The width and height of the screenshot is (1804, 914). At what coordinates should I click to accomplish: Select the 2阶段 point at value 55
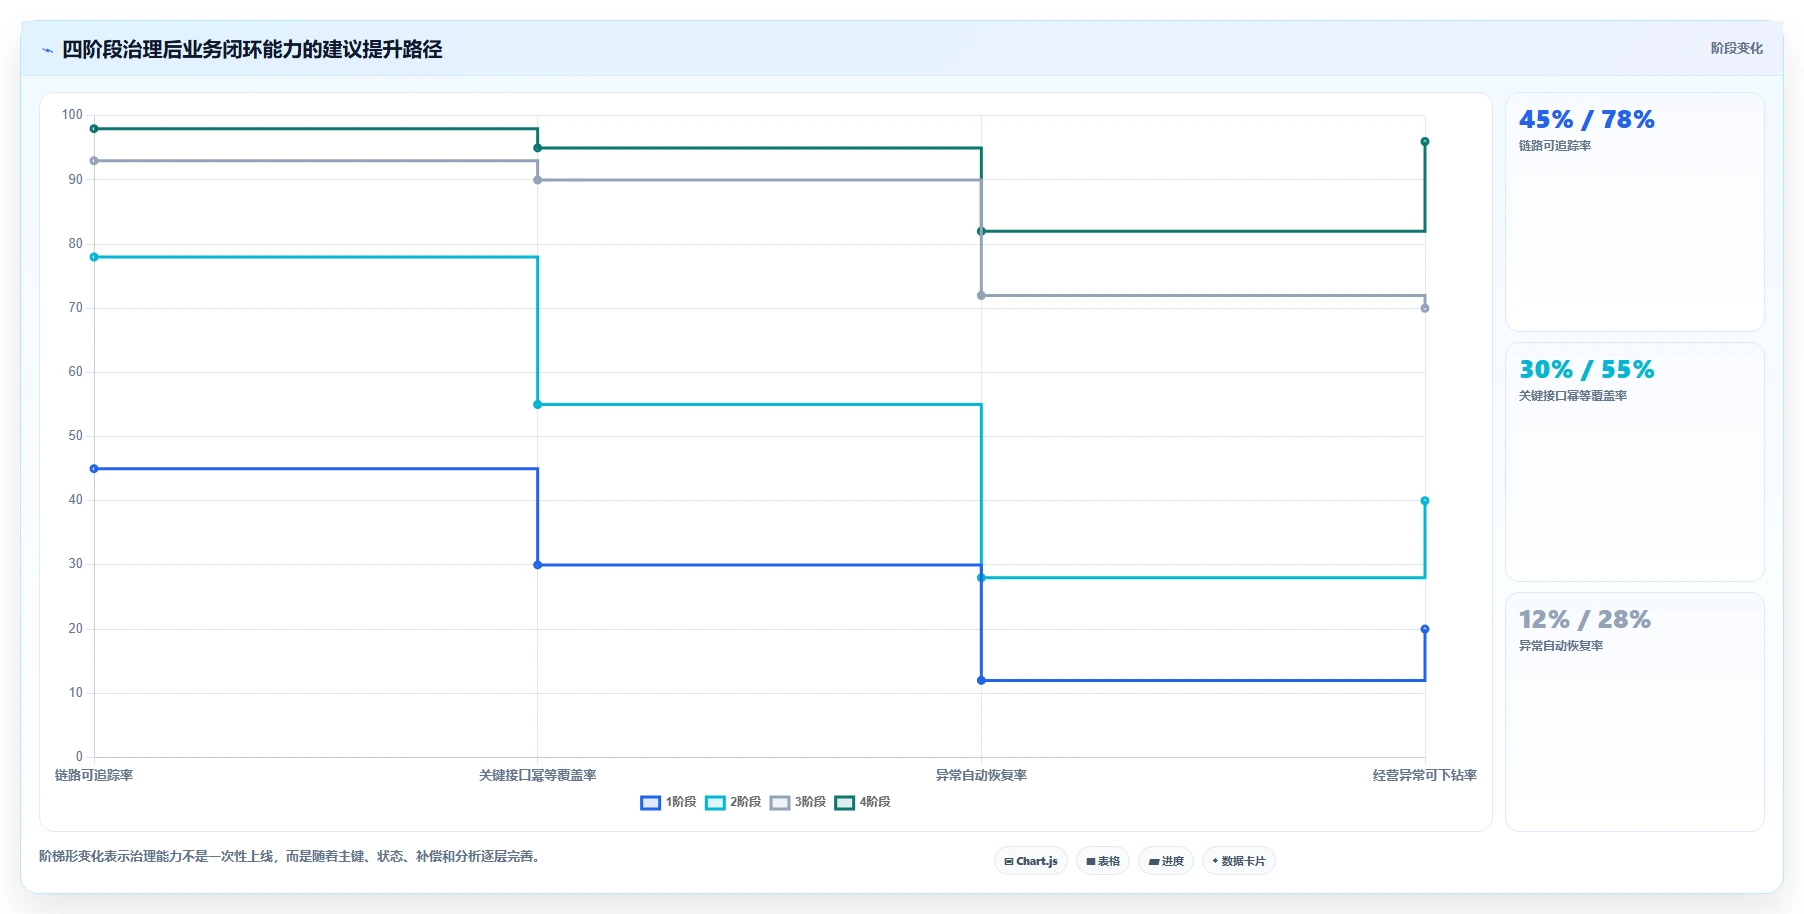click(x=538, y=404)
